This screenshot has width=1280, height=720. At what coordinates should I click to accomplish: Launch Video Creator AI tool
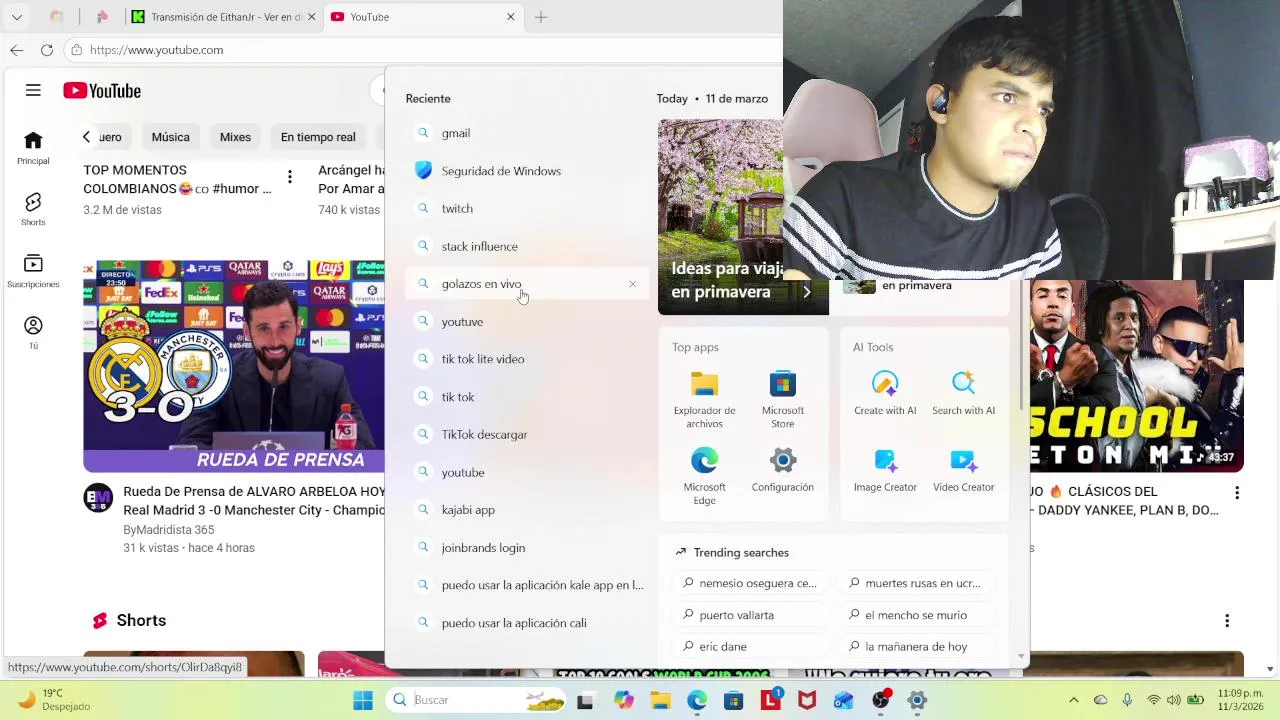click(x=963, y=470)
